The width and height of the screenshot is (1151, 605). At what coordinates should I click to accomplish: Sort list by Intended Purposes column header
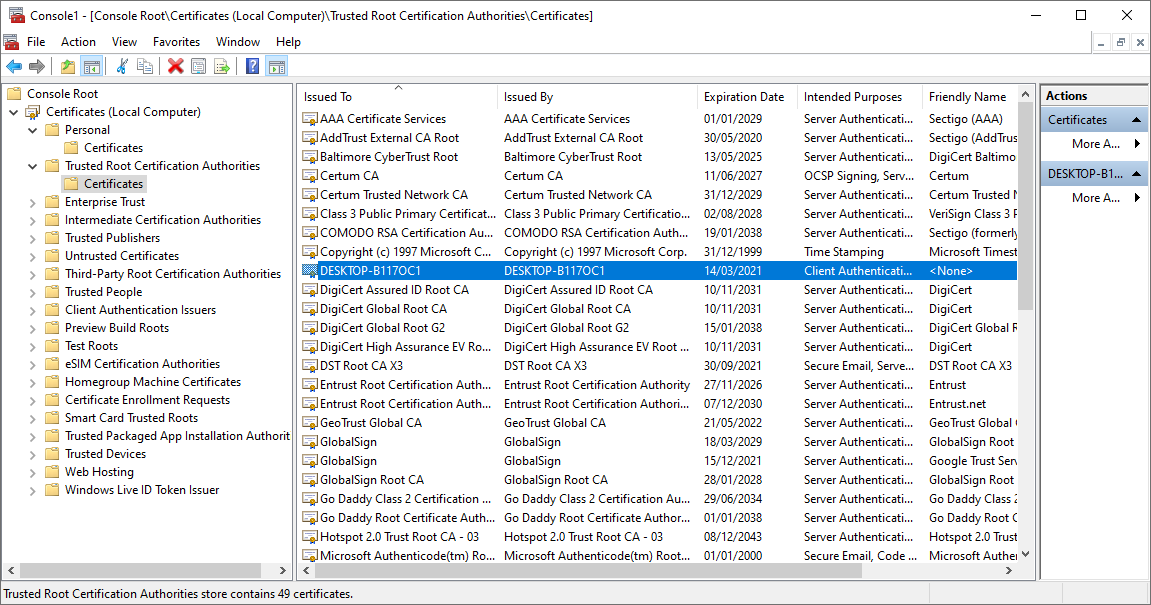coord(860,97)
